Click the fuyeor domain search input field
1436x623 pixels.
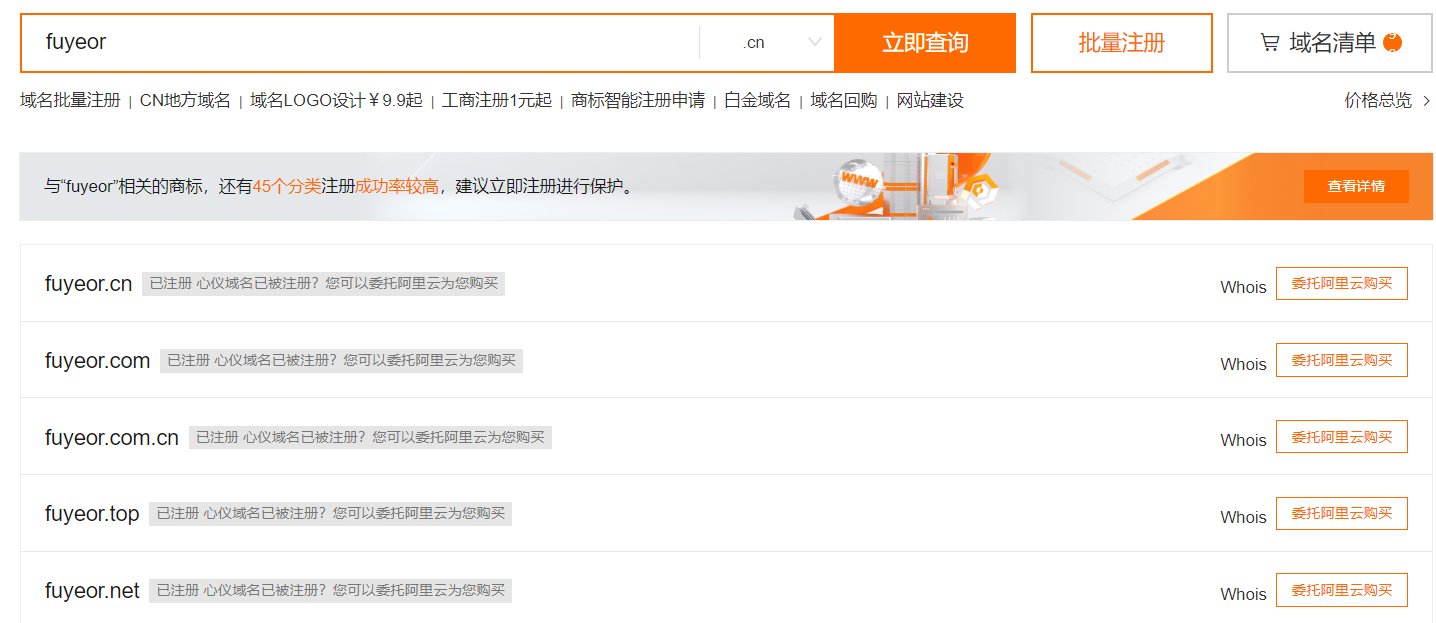pos(360,43)
